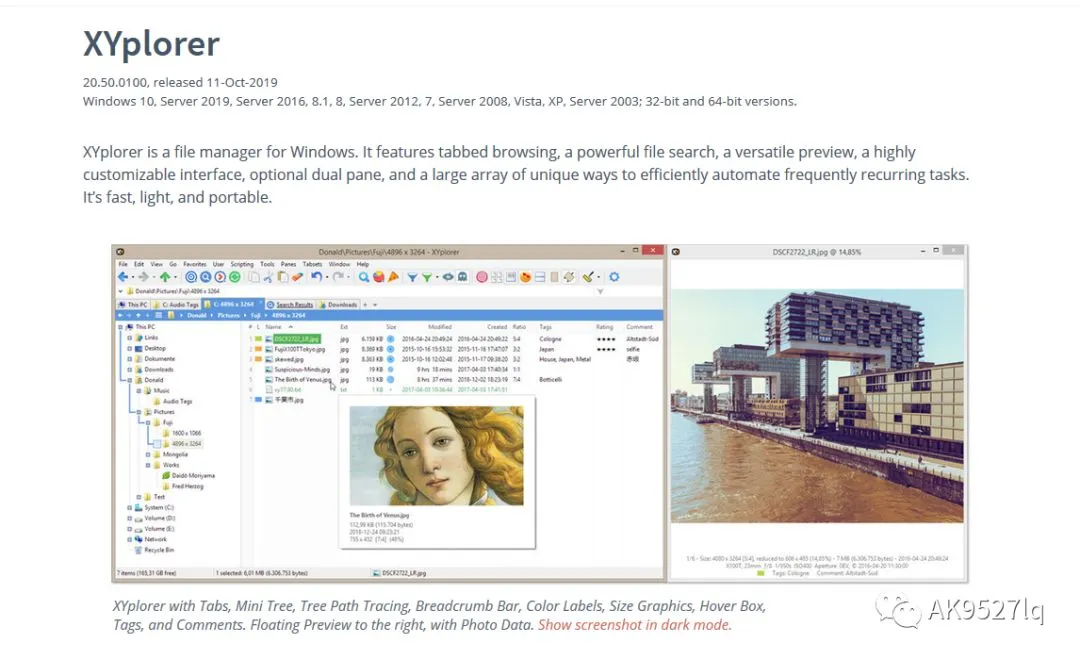The width and height of the screenshot is (1080, 660).
Task: Switch to the Search Results tab
Action: click(289, 305)
